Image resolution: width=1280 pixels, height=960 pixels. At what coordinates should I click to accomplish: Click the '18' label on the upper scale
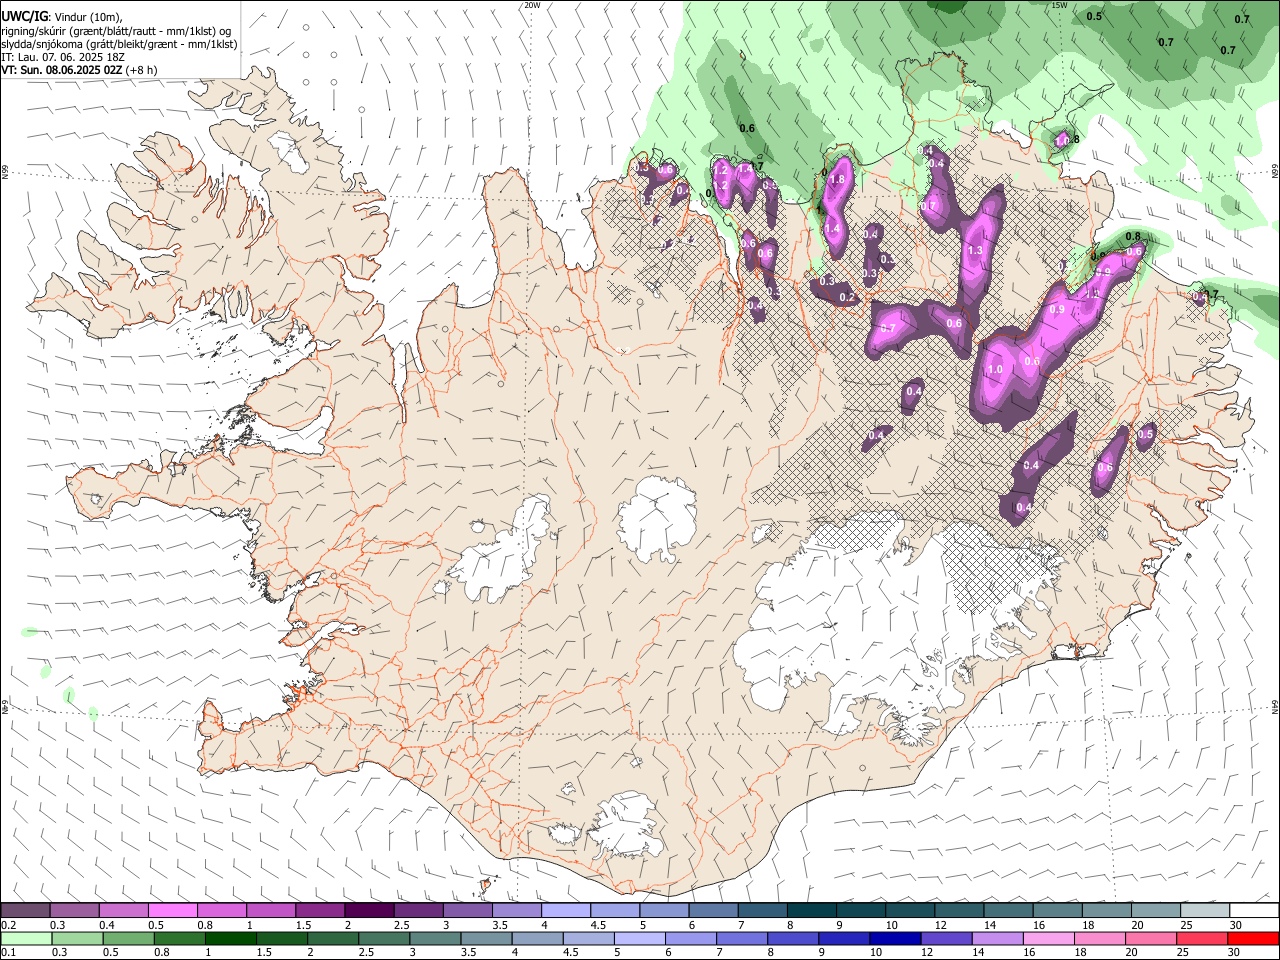tap(1088, 925)
